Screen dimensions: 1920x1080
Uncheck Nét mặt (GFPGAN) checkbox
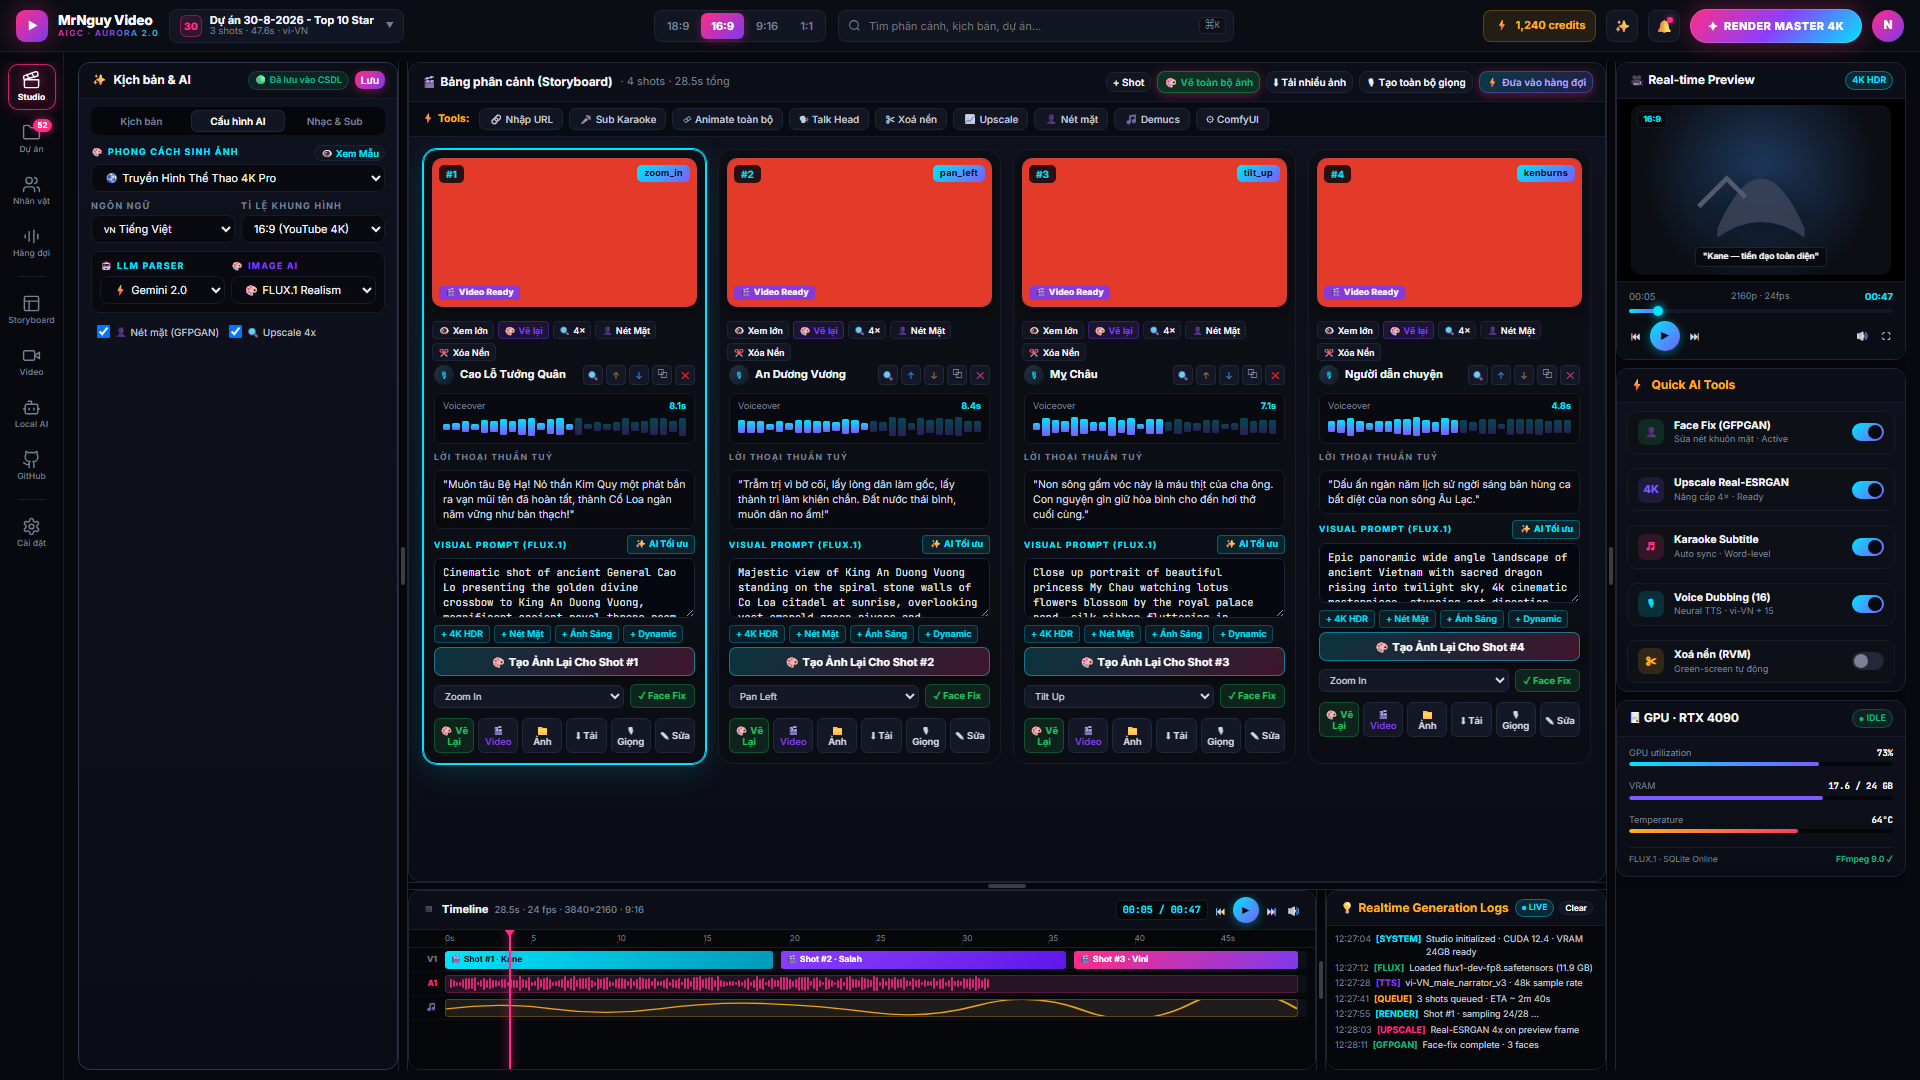click(103, 332)
